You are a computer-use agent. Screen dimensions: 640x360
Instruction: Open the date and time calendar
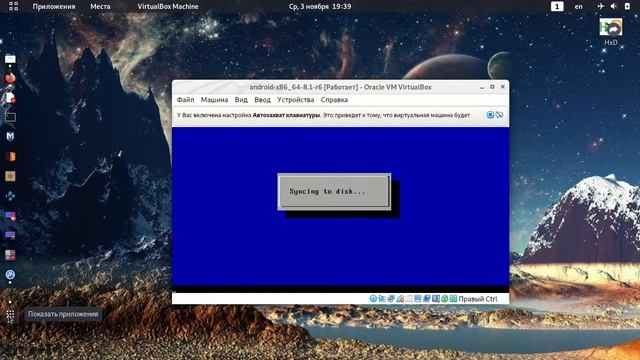click(x=320, y=7)
